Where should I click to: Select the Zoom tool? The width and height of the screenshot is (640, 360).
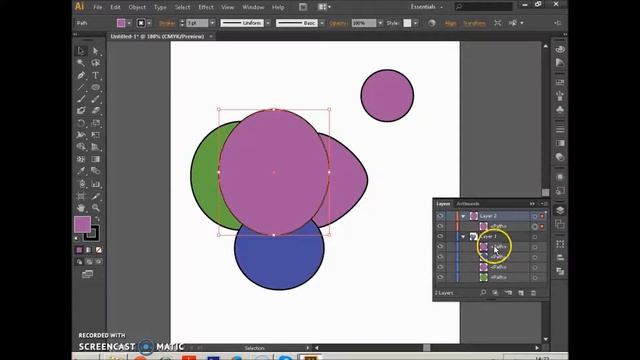tap(96, 208)
